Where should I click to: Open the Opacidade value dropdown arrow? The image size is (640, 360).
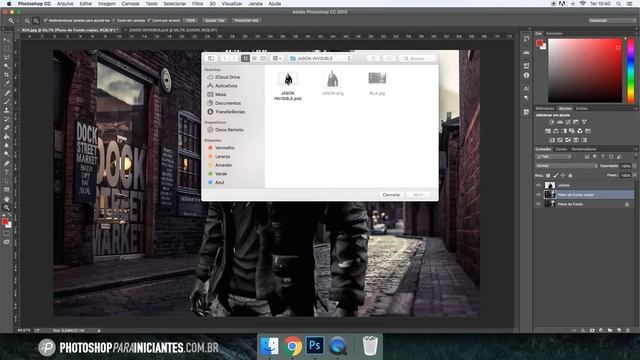tap(634, 166)
